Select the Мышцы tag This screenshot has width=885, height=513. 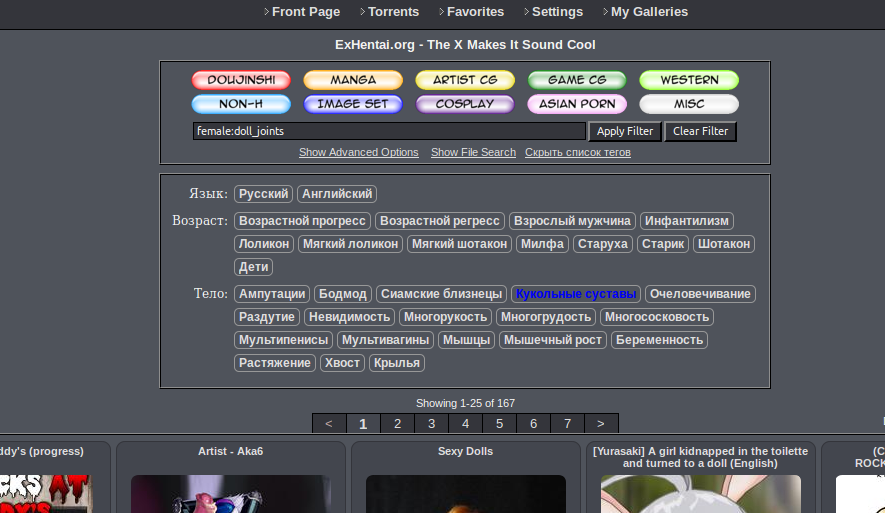(x=466, y=340)
